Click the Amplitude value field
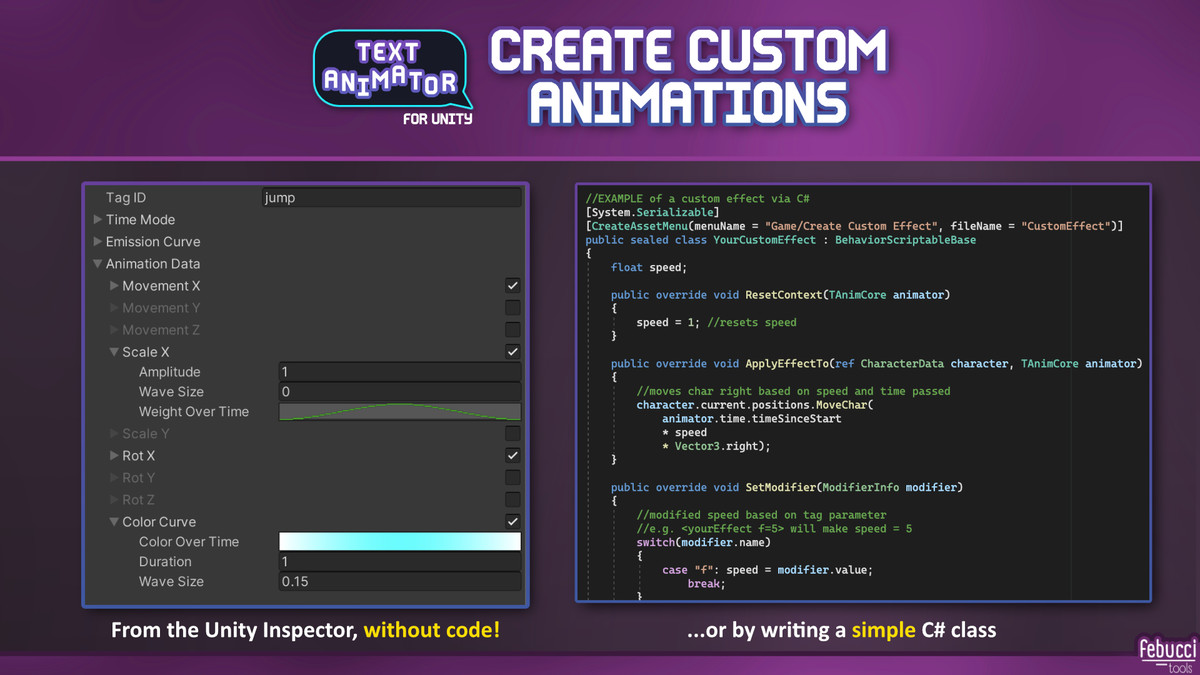The height and width of the screenshot is (675, 1200). pyautogui.click(x=400, y=372)
